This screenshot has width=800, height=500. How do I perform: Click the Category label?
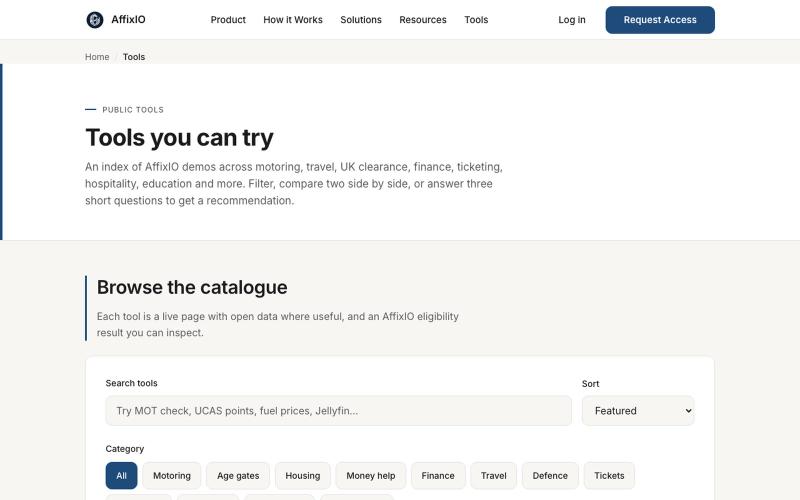point(124,449)
